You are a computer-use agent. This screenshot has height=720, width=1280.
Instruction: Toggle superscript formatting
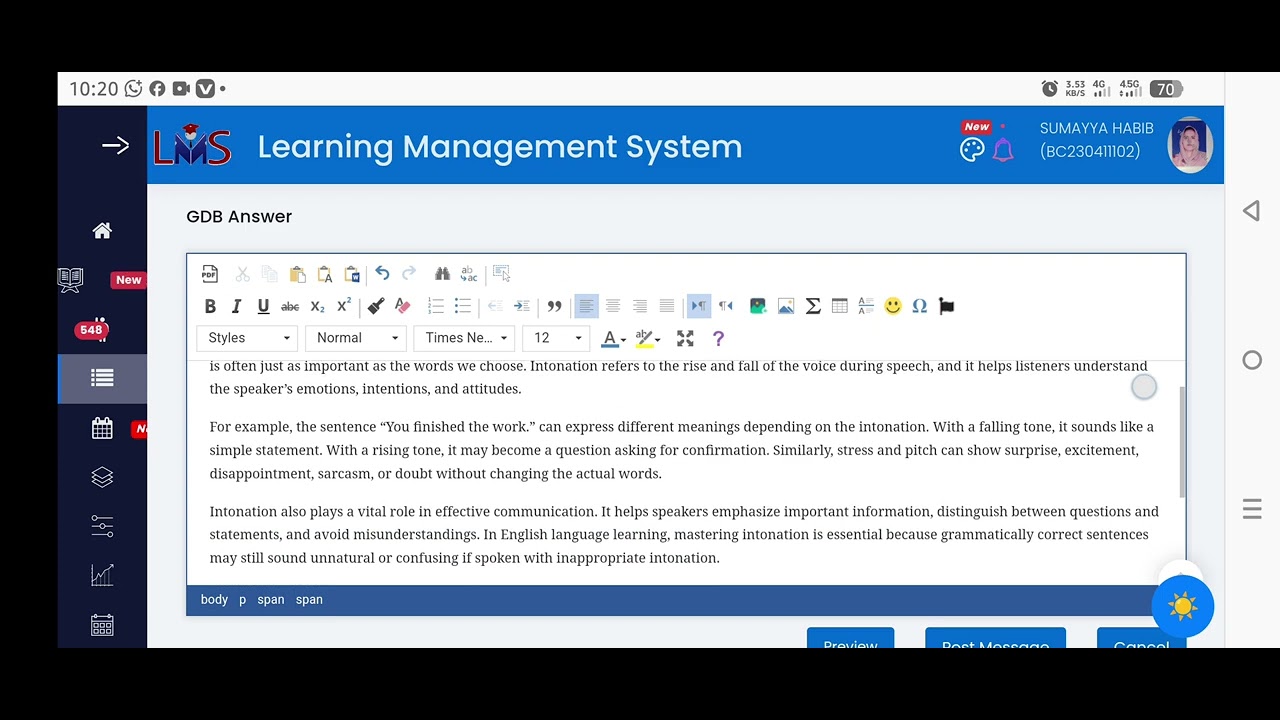pos(344,306)
